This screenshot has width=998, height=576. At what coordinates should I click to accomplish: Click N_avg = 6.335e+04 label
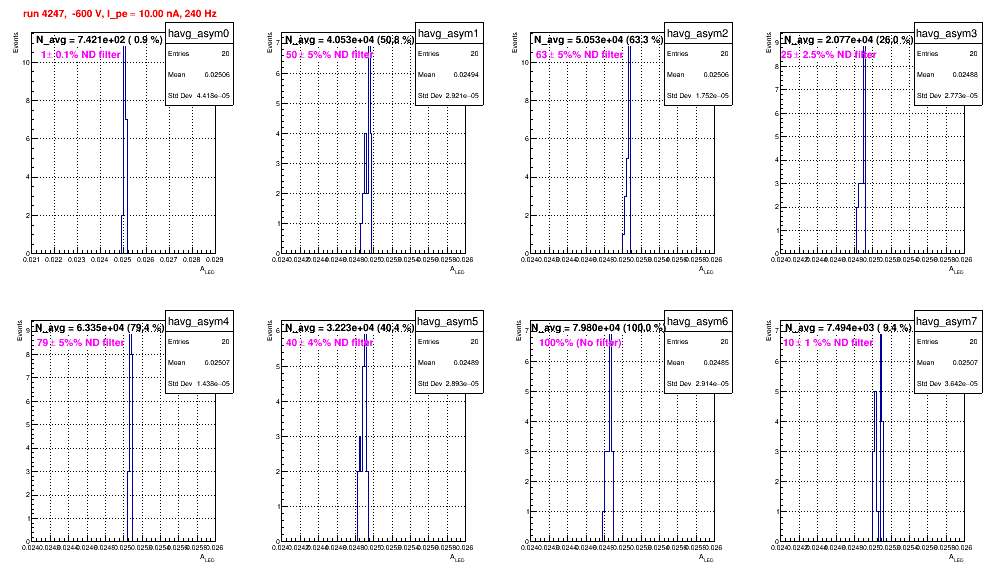click(x=99, y=328)
